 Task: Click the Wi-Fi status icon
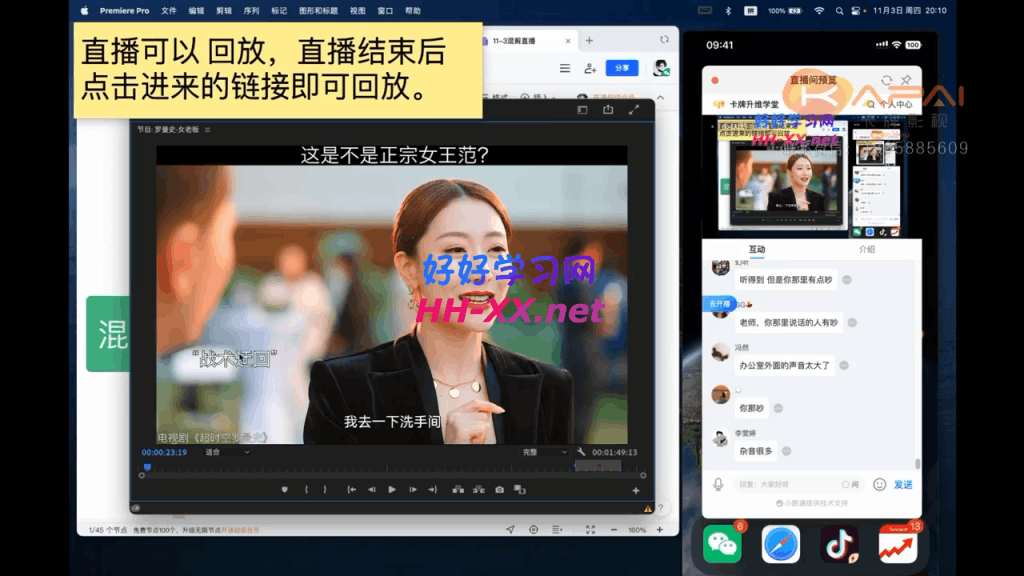point(819,11)
